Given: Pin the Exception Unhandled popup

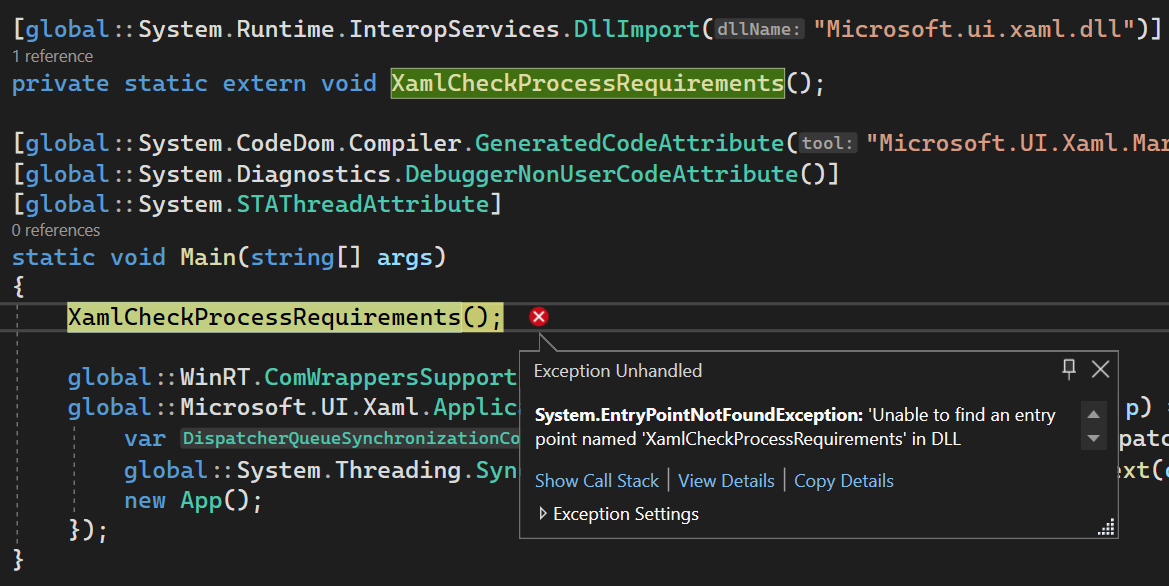Looking at the screenshot, I should click(x=1069, y=369).
